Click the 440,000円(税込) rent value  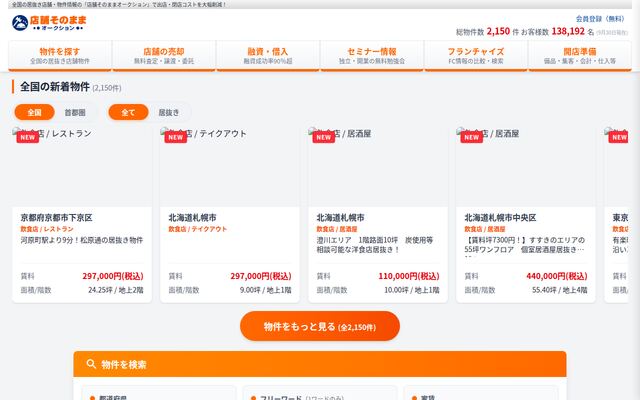coord(557,276)
